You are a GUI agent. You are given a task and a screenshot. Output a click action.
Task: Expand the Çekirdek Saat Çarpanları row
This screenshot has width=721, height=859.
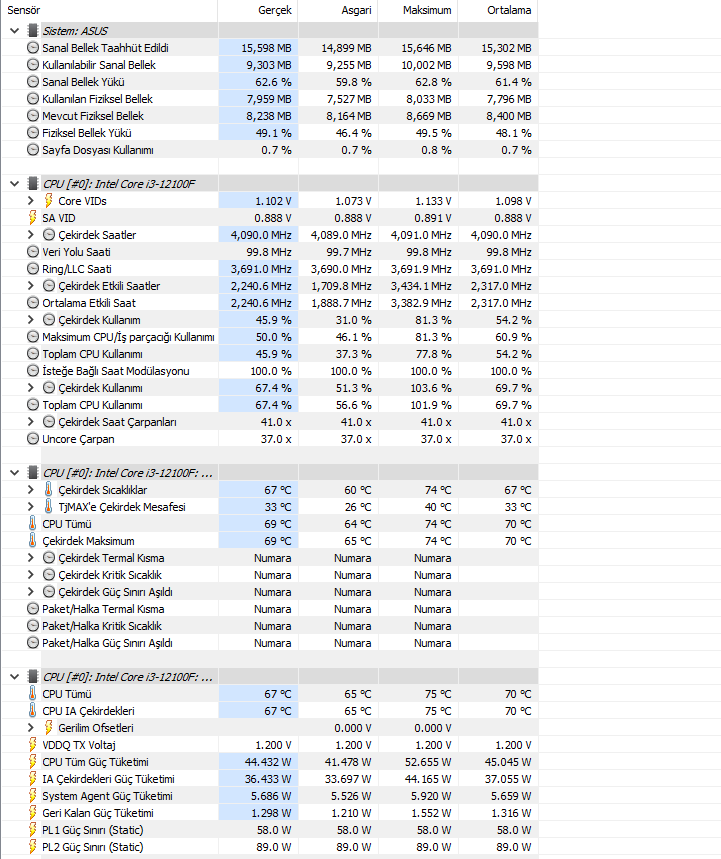(31, 421)
